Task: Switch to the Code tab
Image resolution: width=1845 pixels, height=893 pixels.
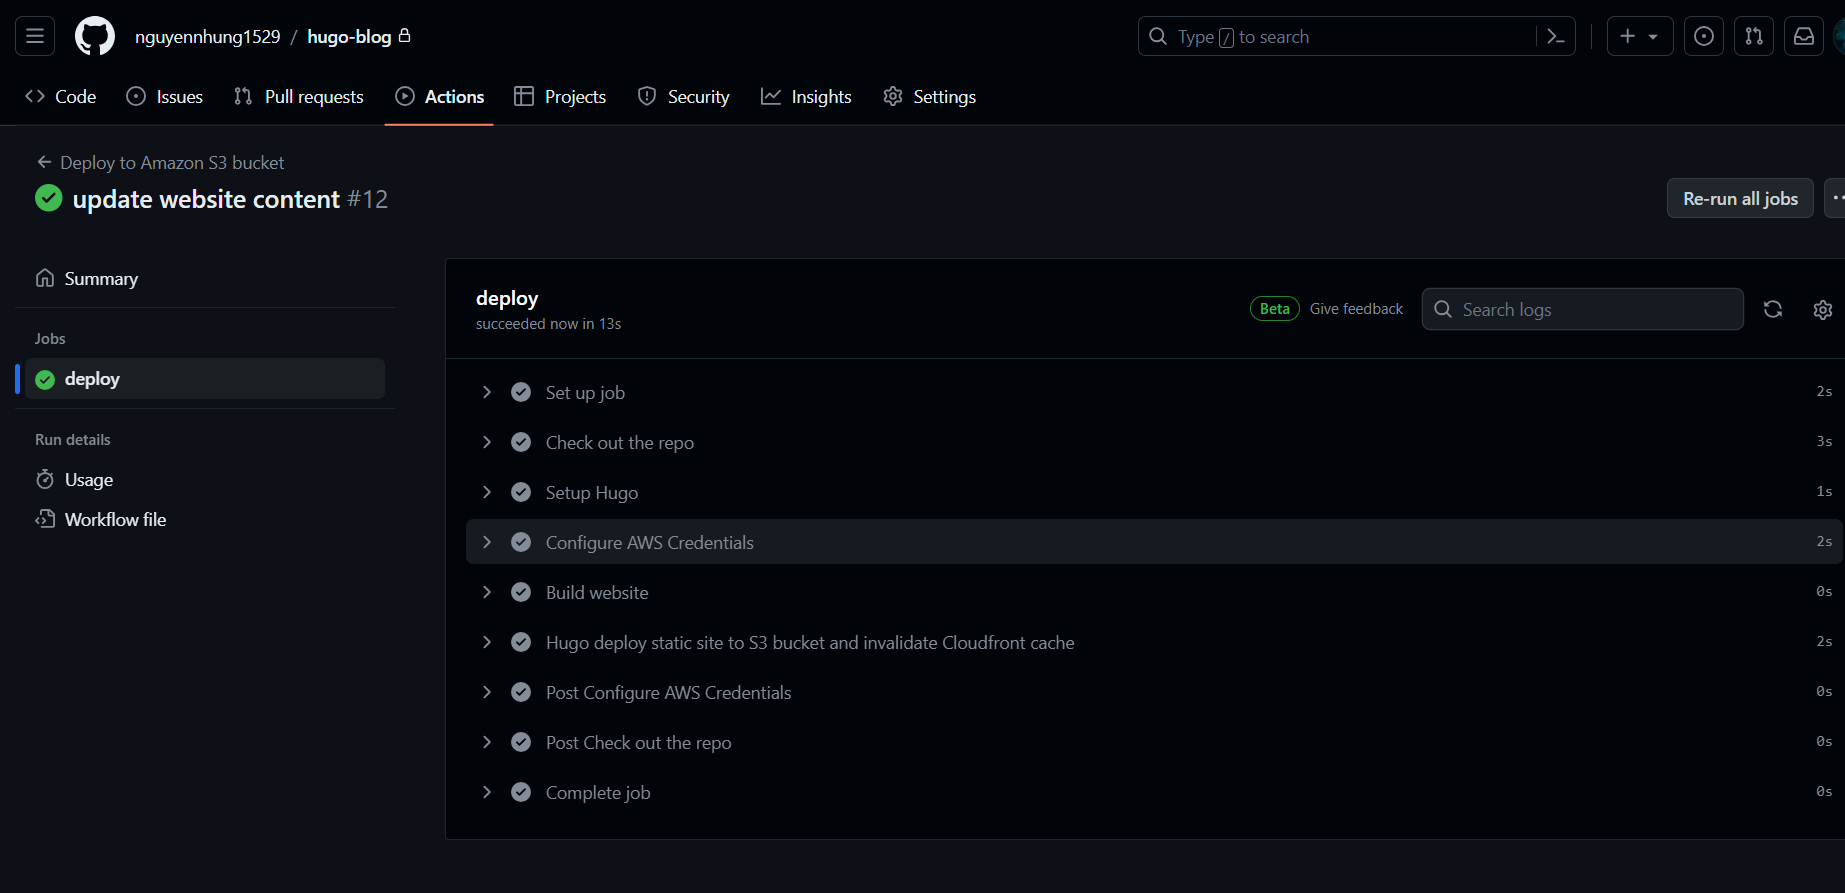Action: [x=61, y=96]
